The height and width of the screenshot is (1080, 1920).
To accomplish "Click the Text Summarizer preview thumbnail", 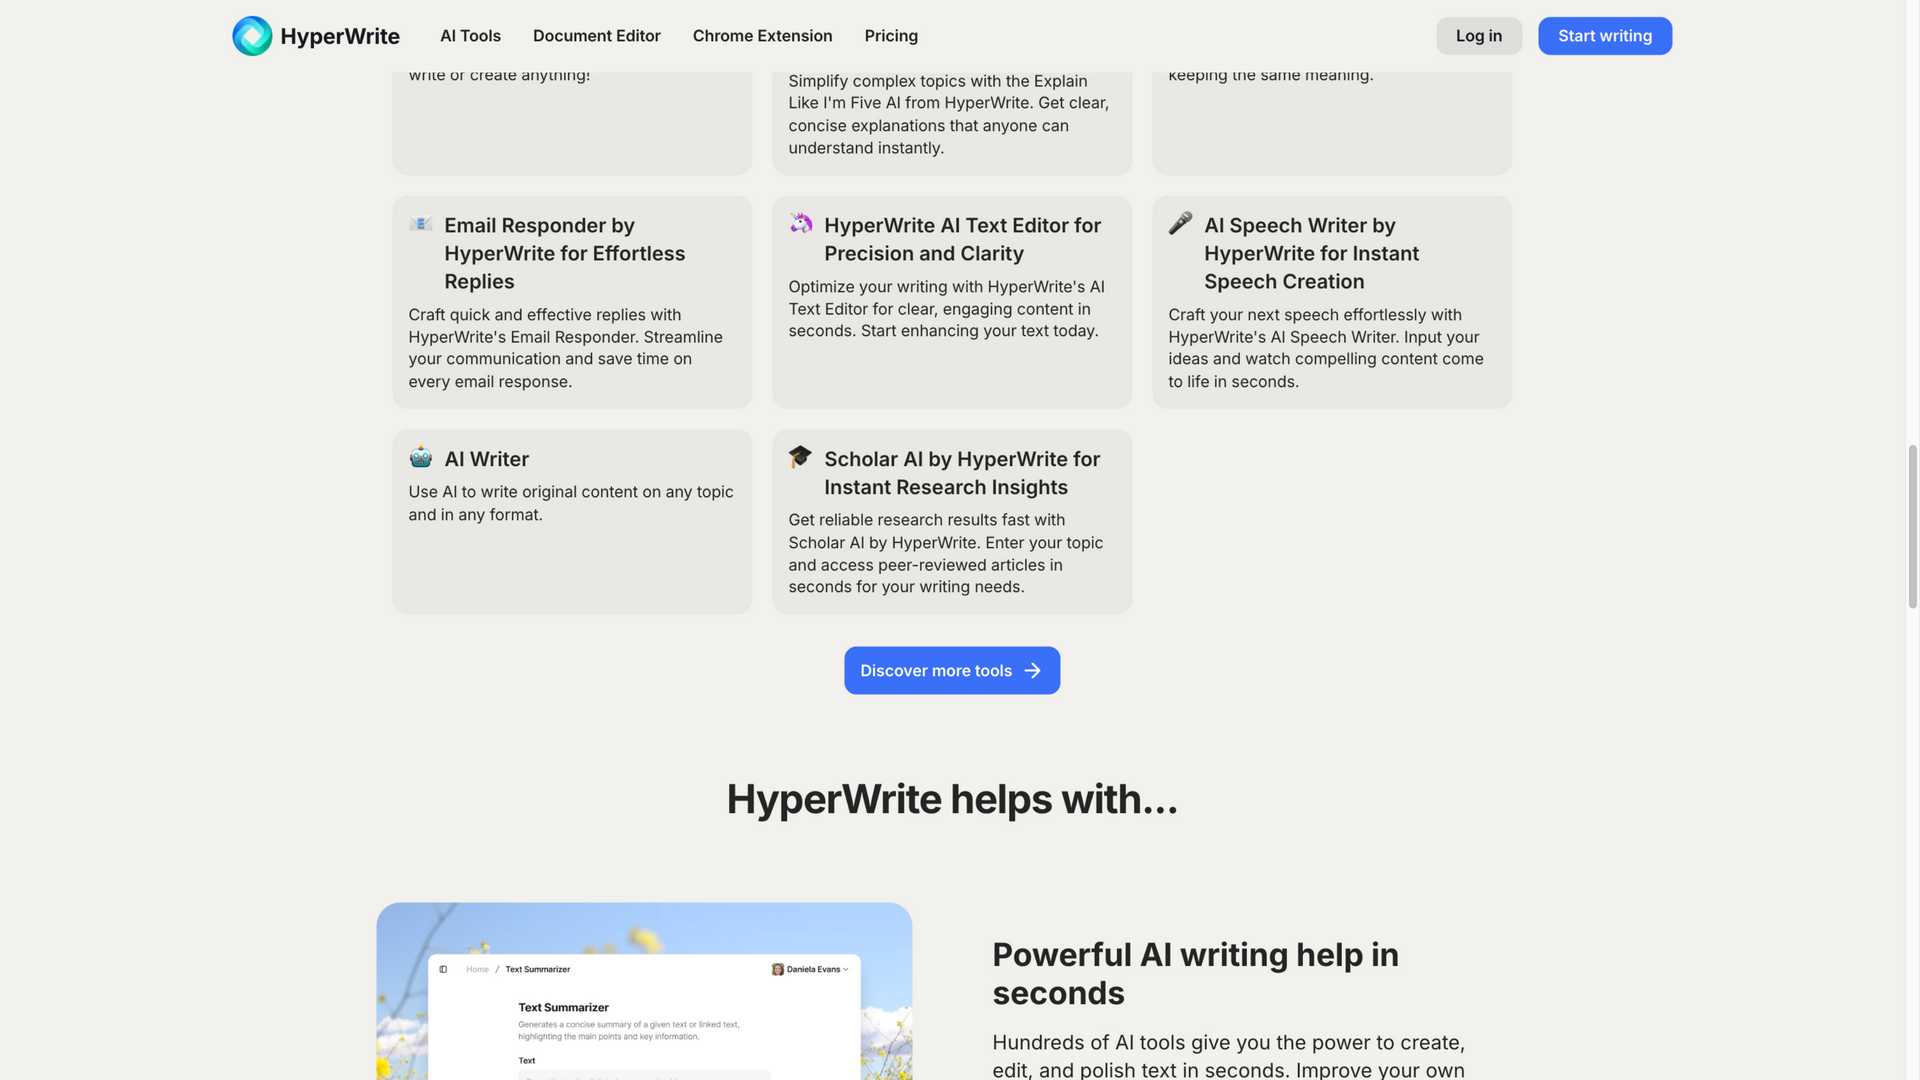I will coord(644,991).
